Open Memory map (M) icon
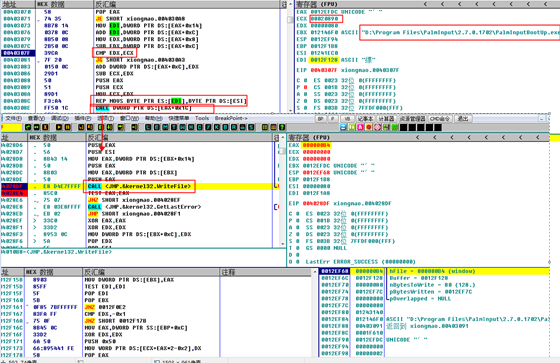This screenshot has height=363, width=560. point(165,127)
